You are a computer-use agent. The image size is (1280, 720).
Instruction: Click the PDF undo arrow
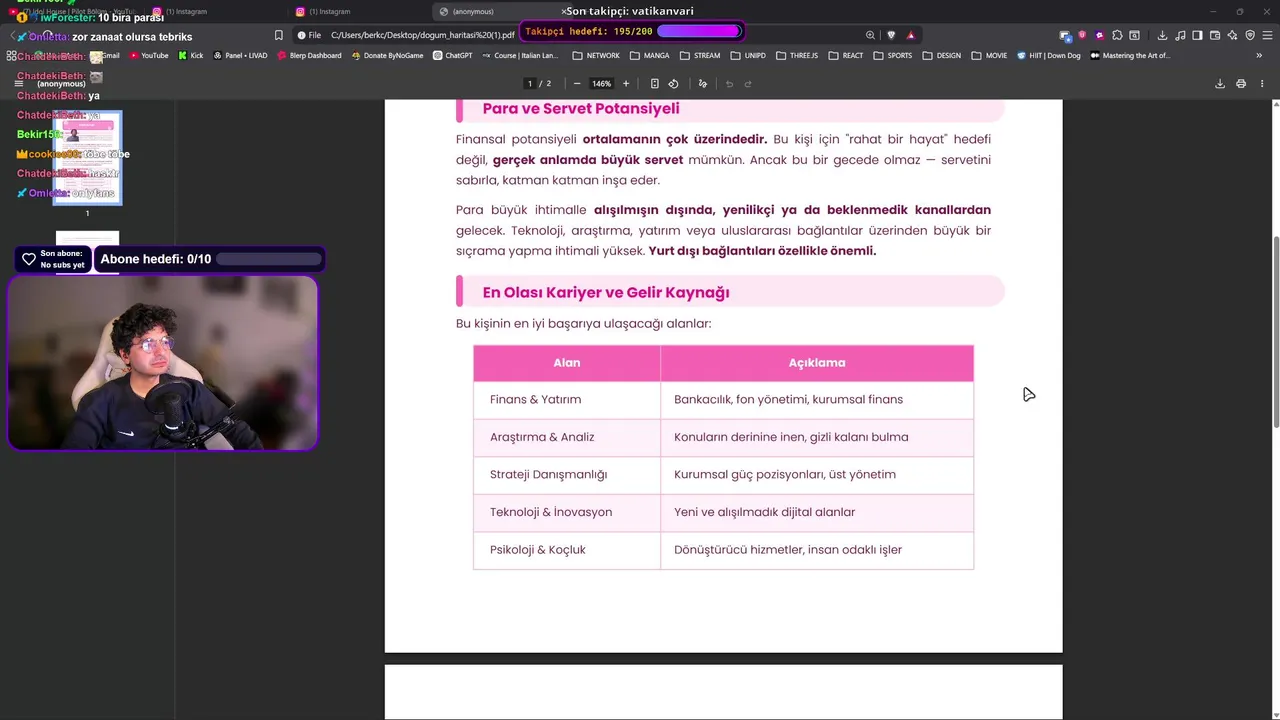pos(729,84)
